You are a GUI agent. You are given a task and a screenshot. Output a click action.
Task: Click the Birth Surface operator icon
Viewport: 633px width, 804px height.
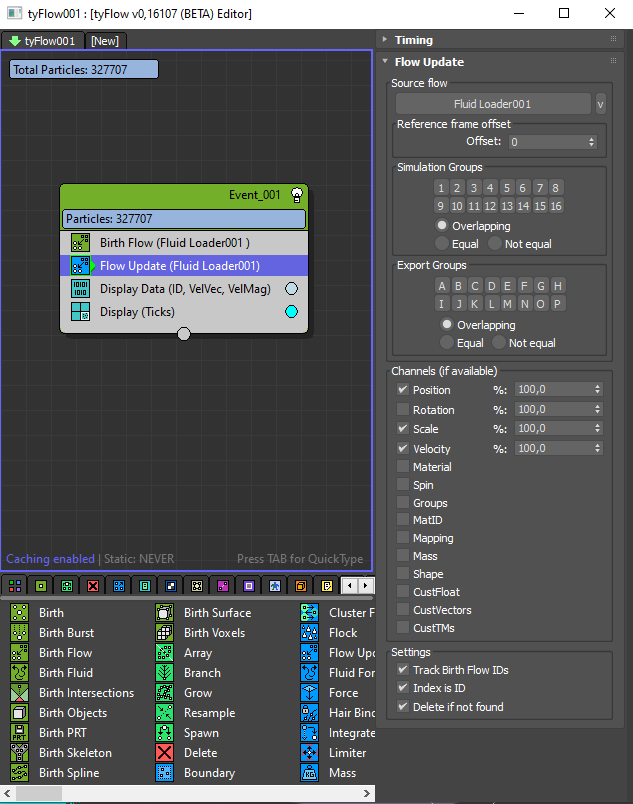coord(165,613)
